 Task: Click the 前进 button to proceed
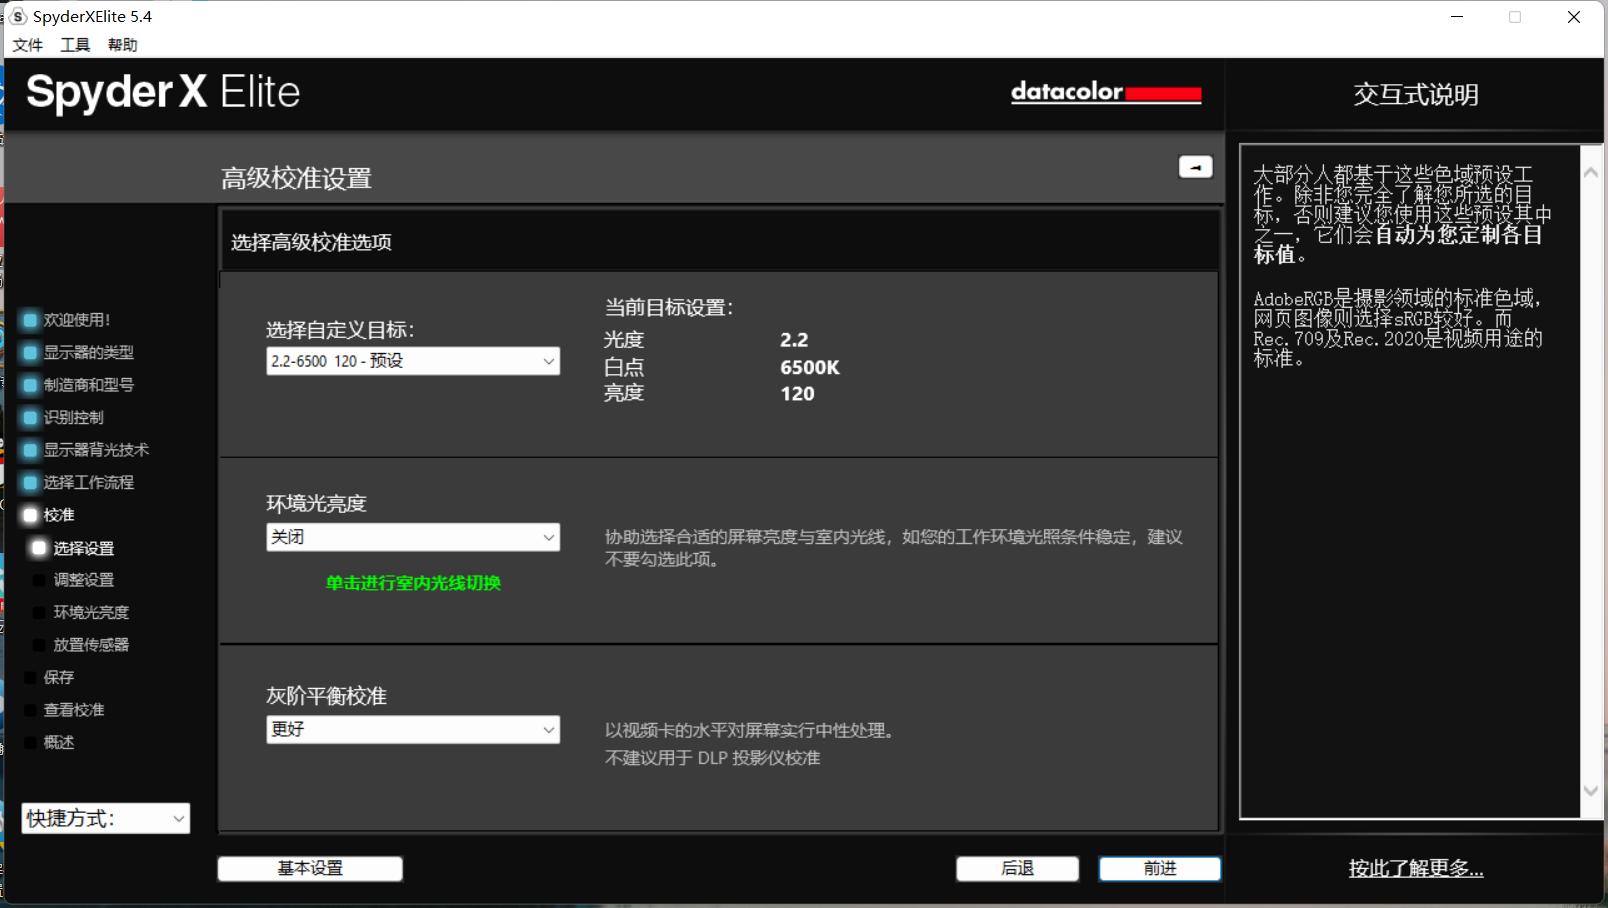click(x=1159, y=868)
